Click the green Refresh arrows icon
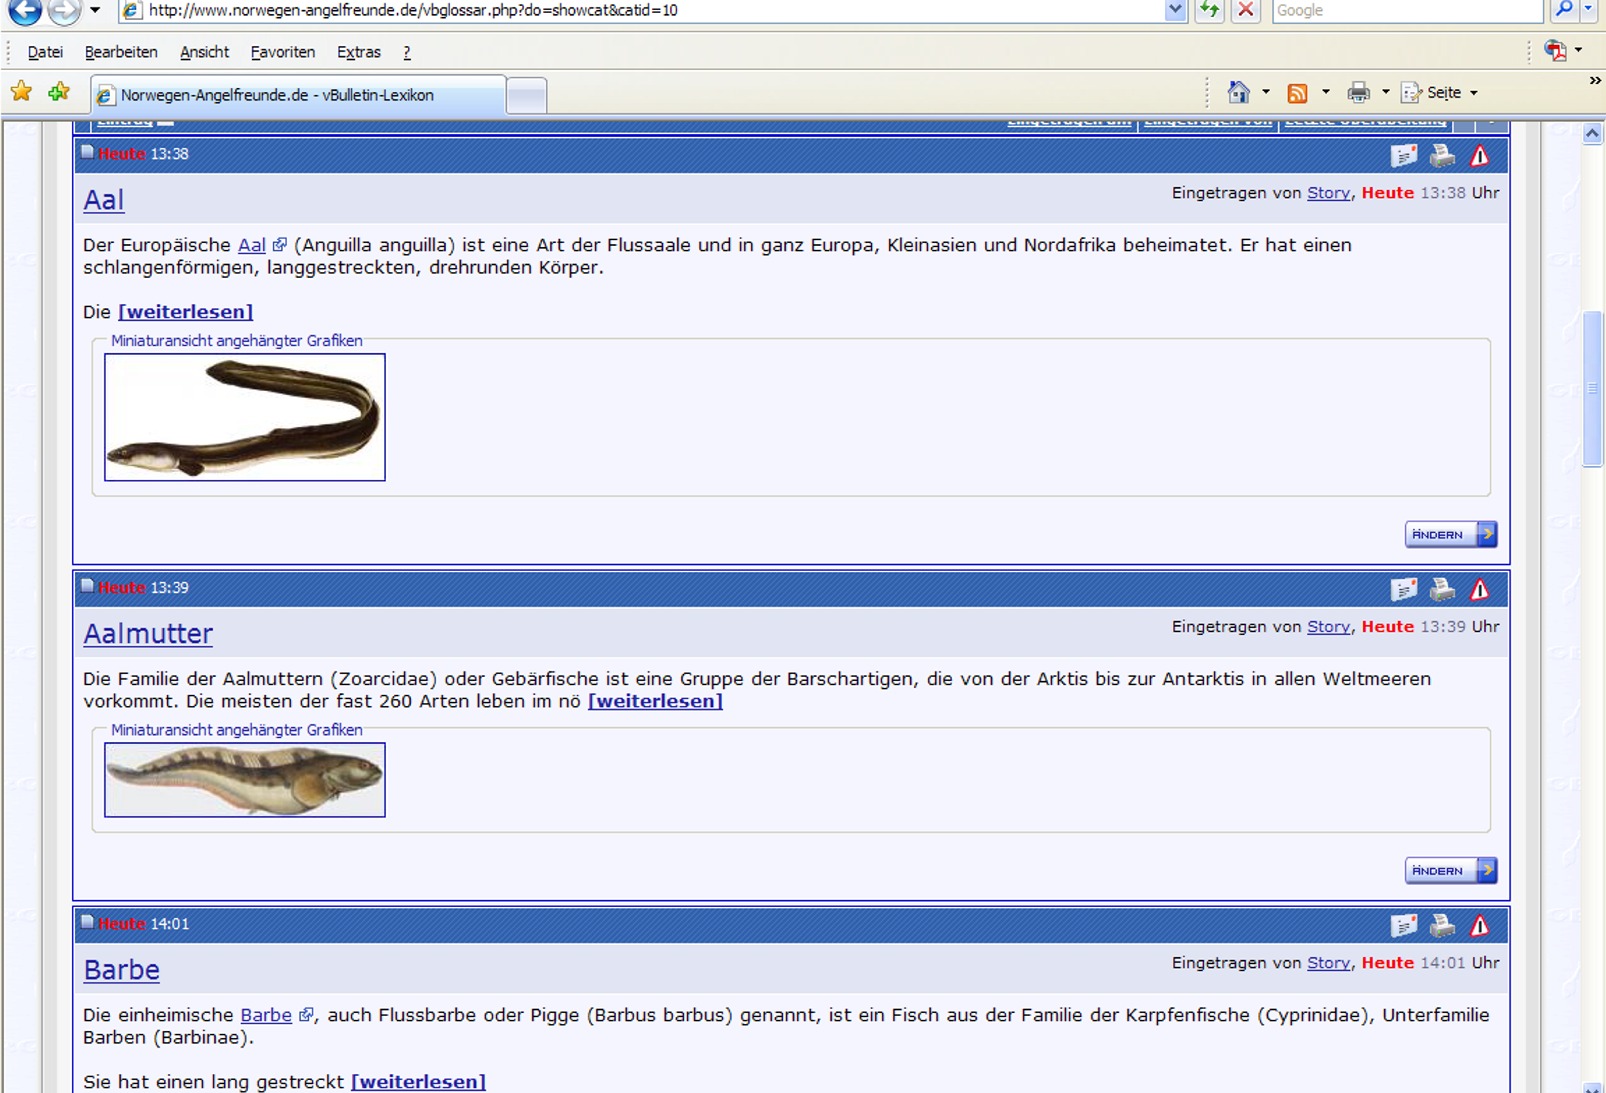The image size is (1606, 1093). [x=1210, y=10]
